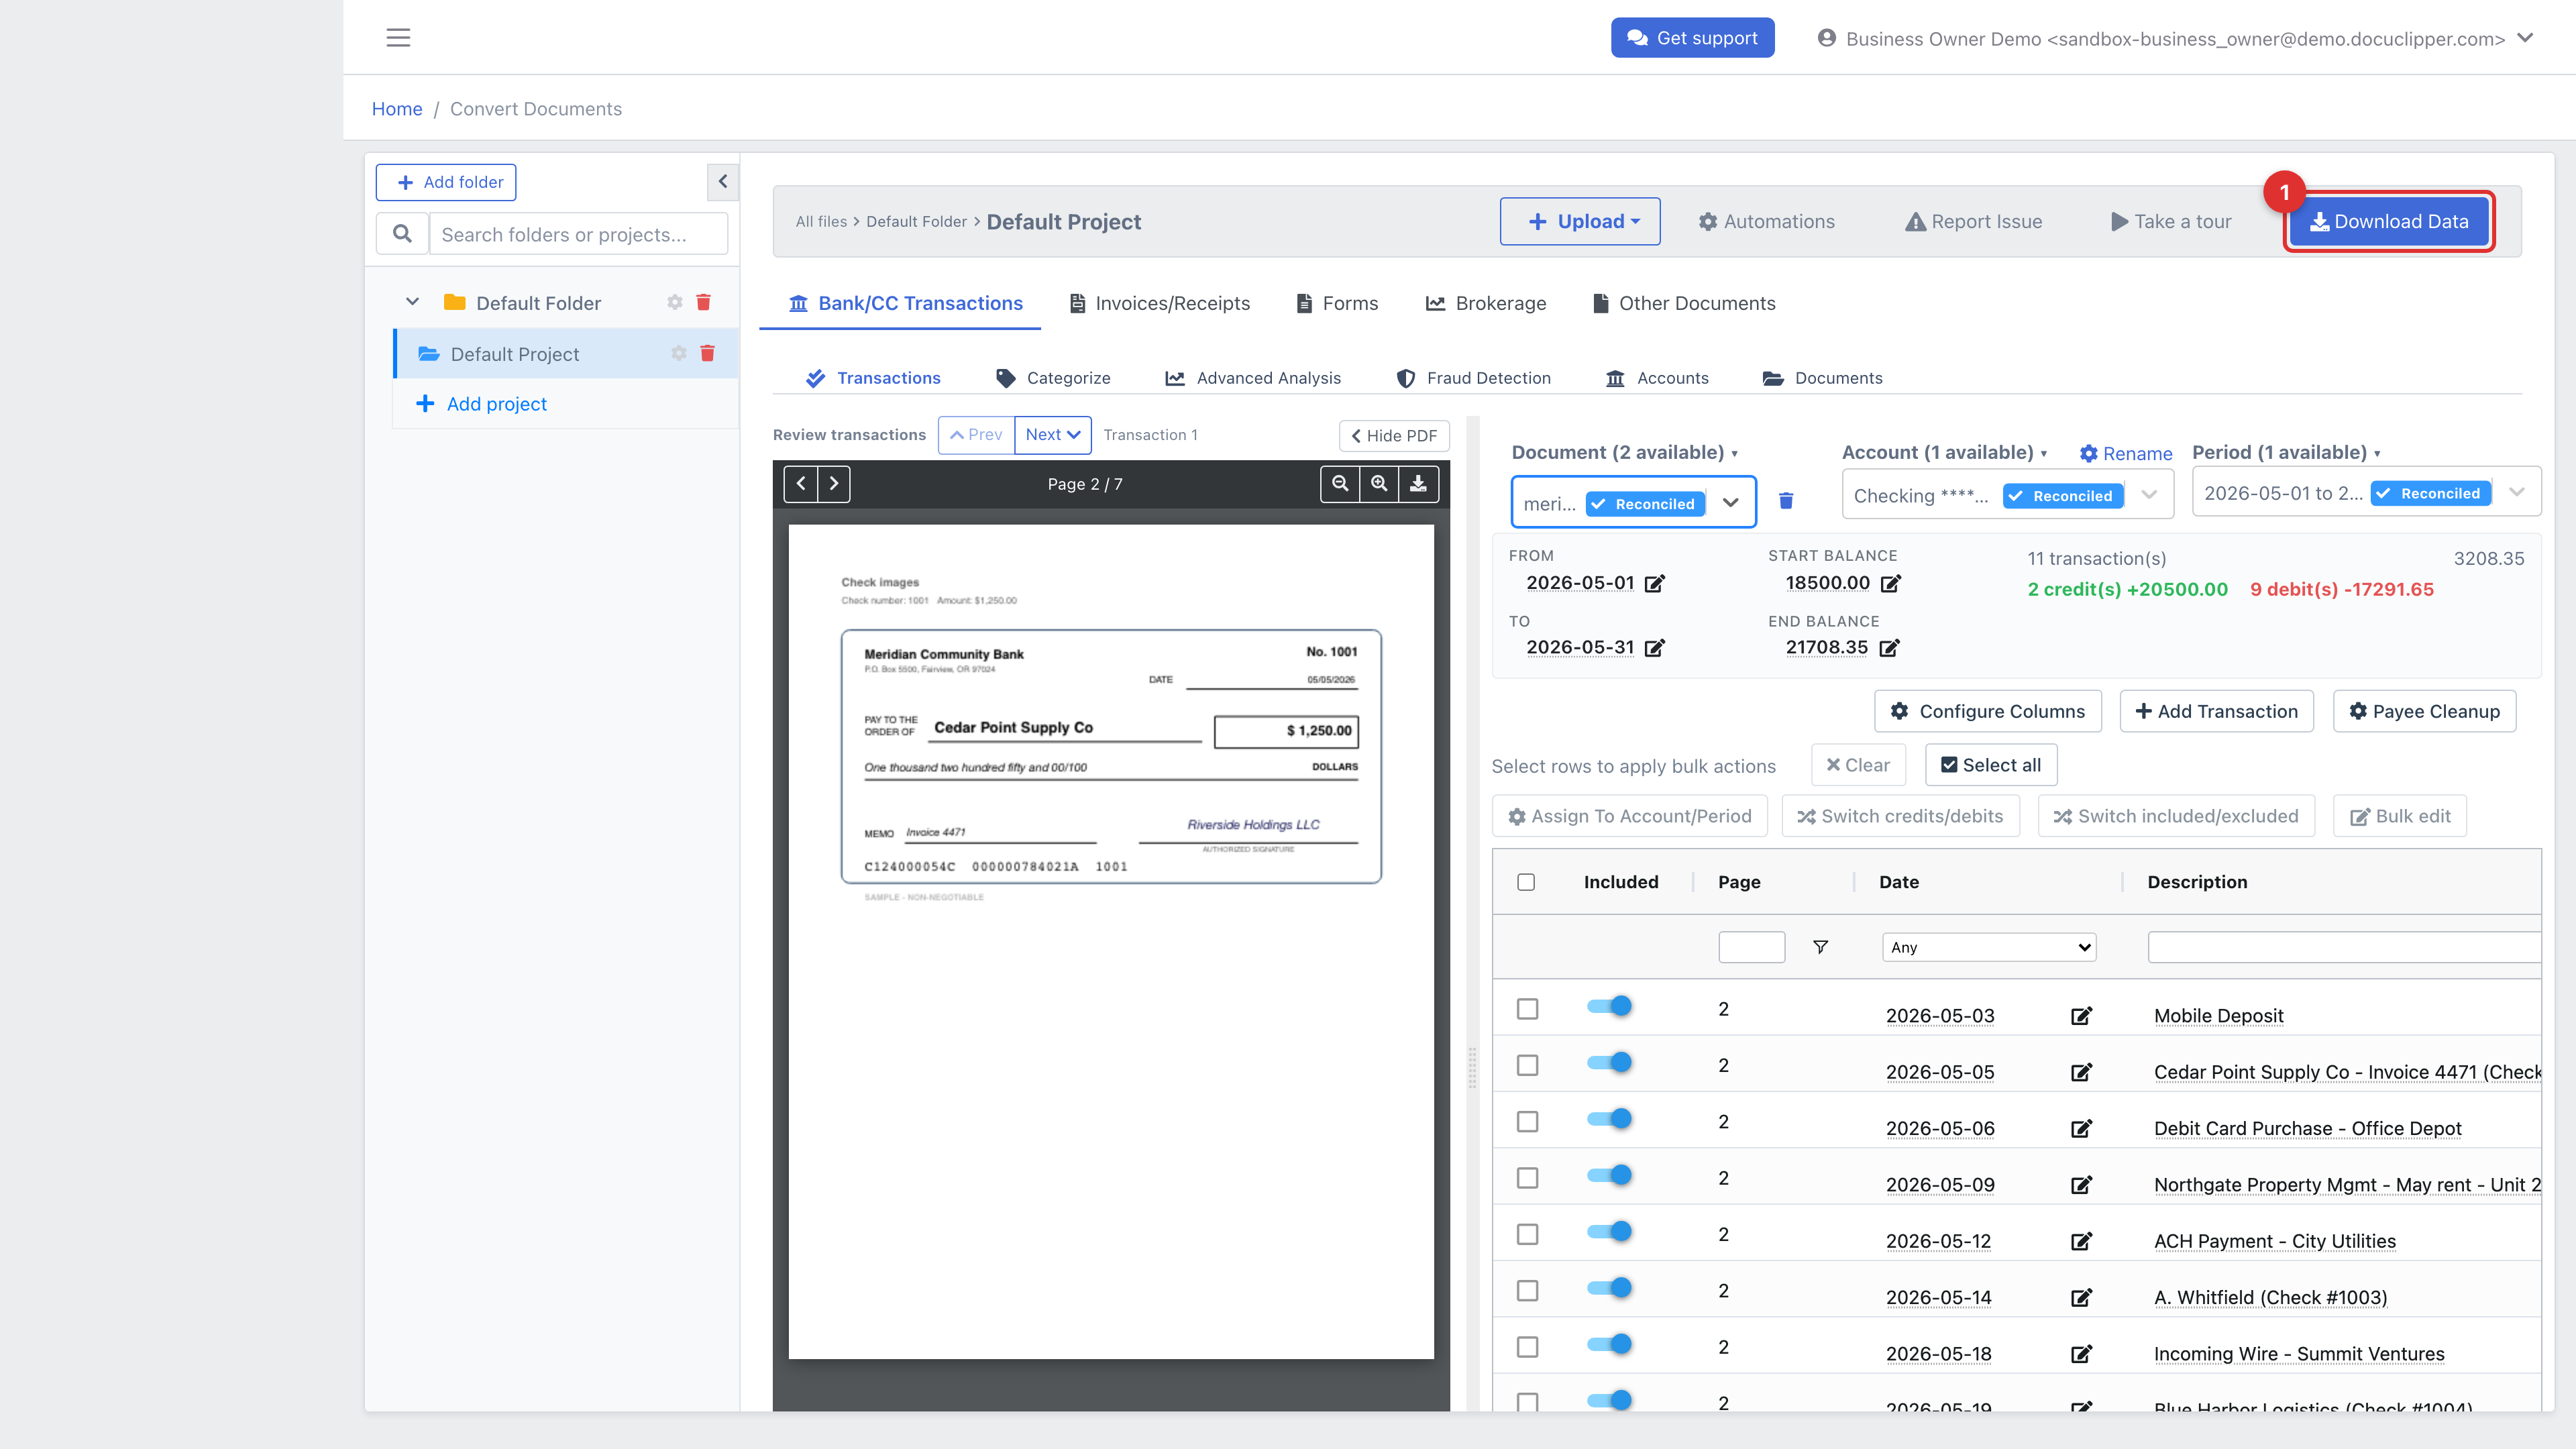Edit the FROM date 2026-05-01
The width and height of the screenshot is (2576, 1449).
1655,583
